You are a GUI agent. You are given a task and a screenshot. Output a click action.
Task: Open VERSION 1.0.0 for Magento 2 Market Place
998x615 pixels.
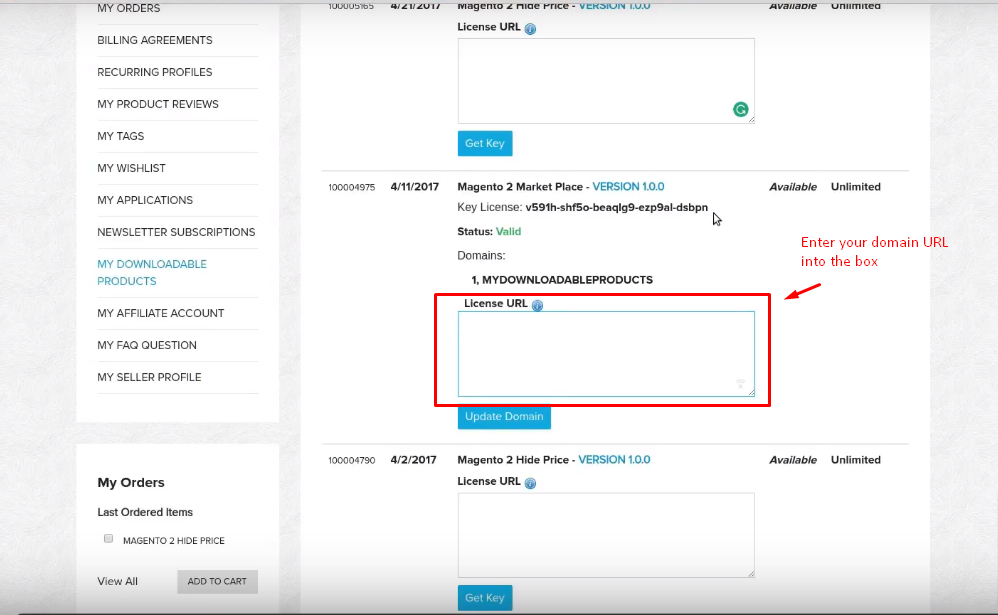pos(629,186)
